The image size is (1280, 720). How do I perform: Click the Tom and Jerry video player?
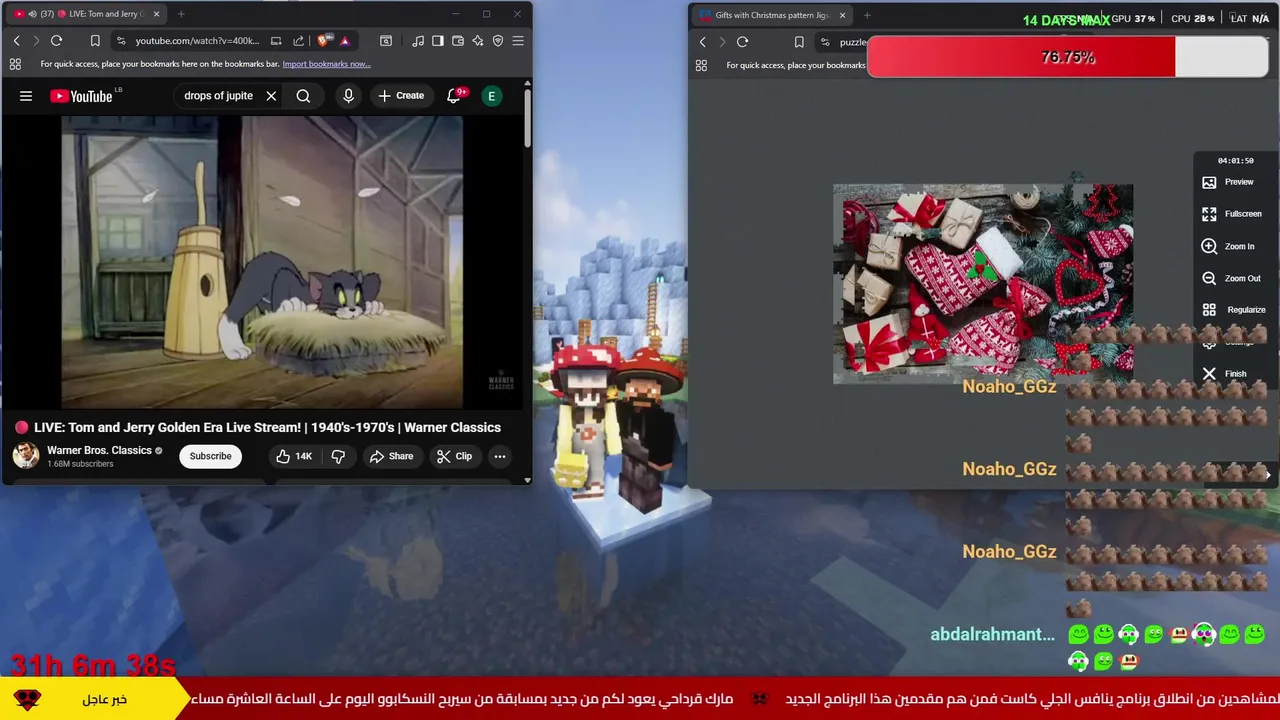tap(262, 262)
